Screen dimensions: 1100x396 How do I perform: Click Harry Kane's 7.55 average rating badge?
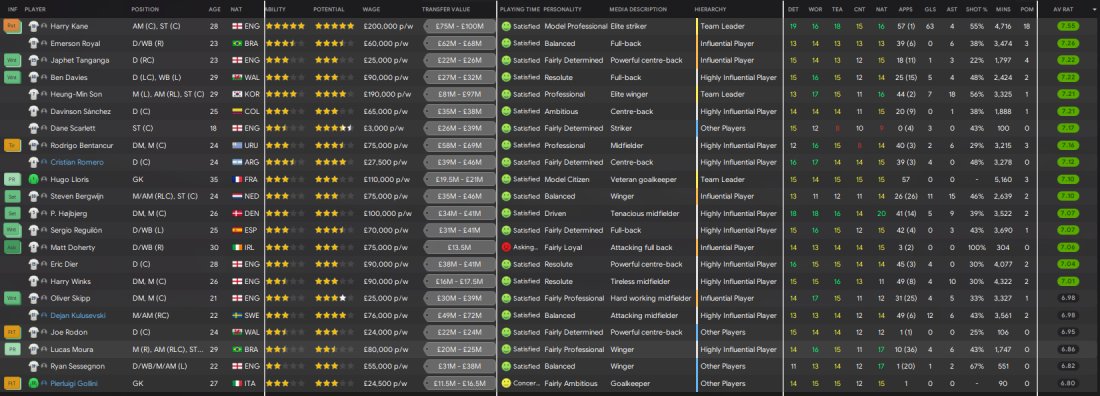coord(1067,26)
